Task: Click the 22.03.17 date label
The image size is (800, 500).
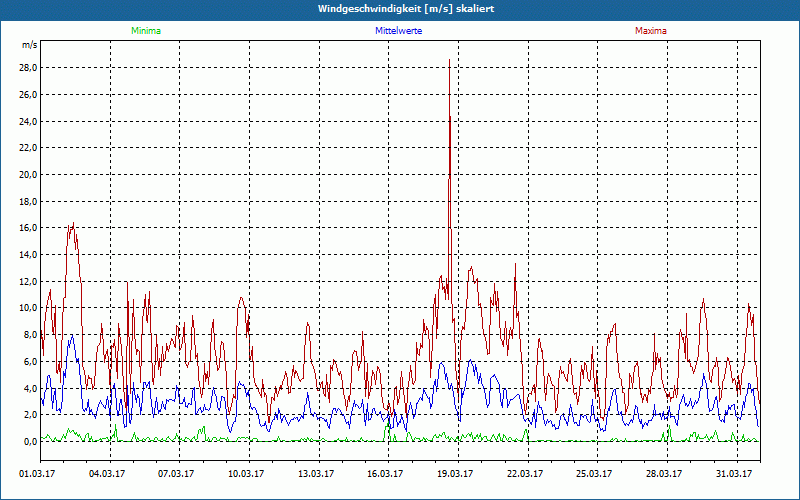Action: click(524, 474)
